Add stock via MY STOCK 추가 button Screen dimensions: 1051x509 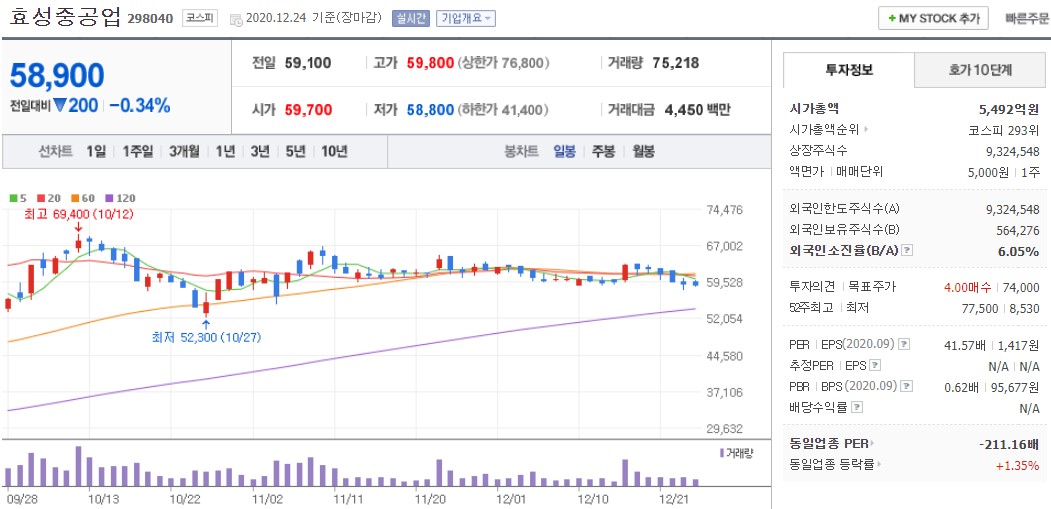[933, 18]
